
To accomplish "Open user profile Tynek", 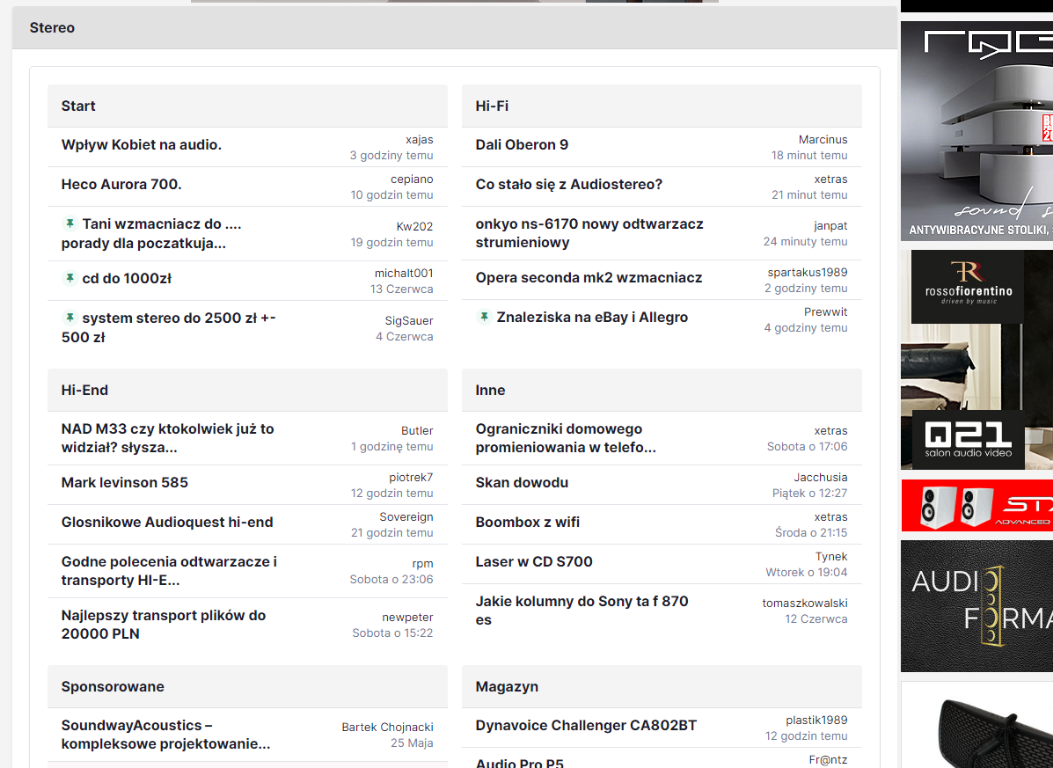I will [x=831, y=557].
